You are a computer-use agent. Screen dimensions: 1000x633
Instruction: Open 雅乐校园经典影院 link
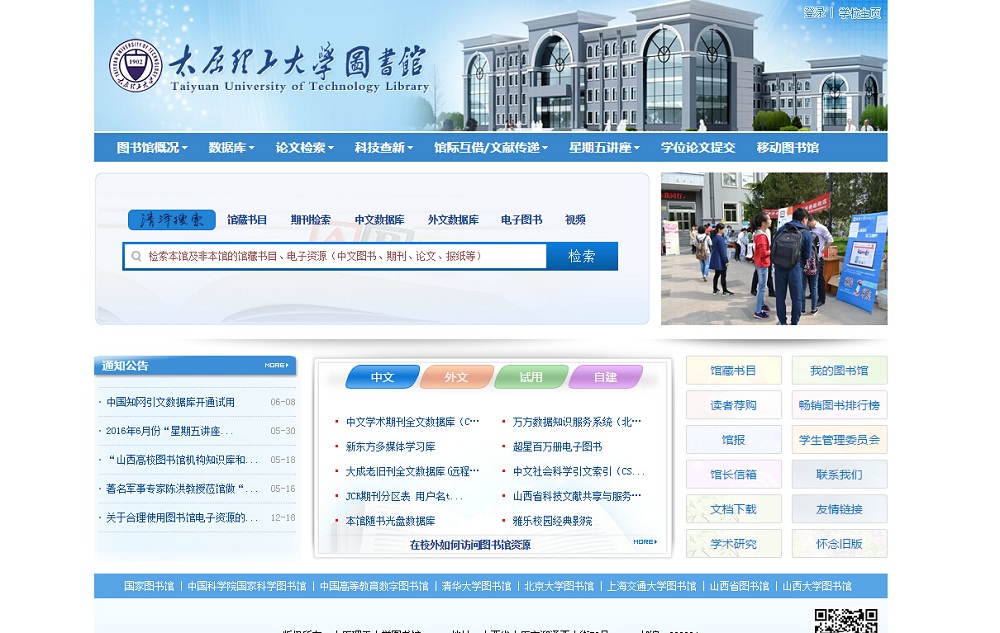(x=552, y=521)
